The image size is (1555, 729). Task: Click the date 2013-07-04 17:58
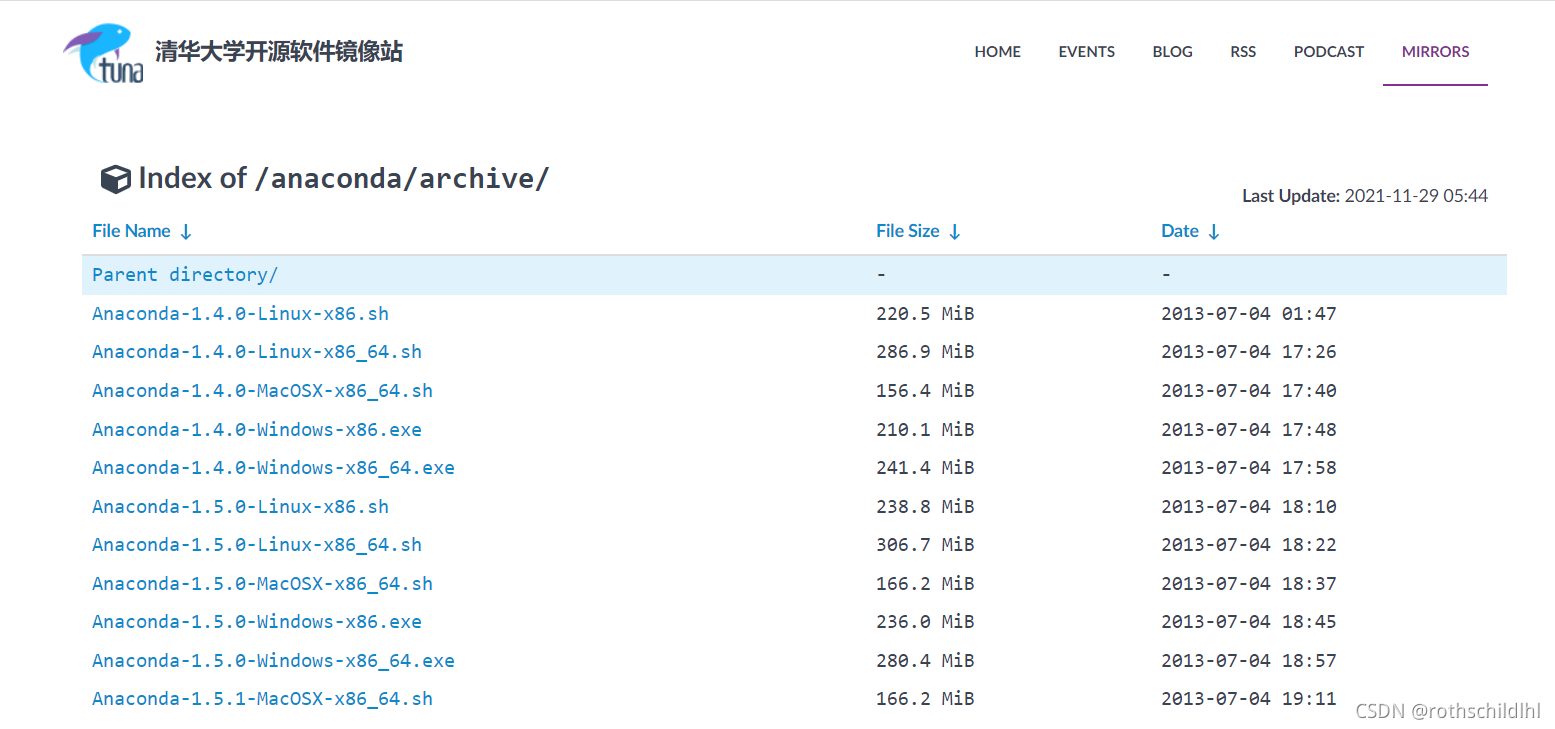coord(1249,467)
